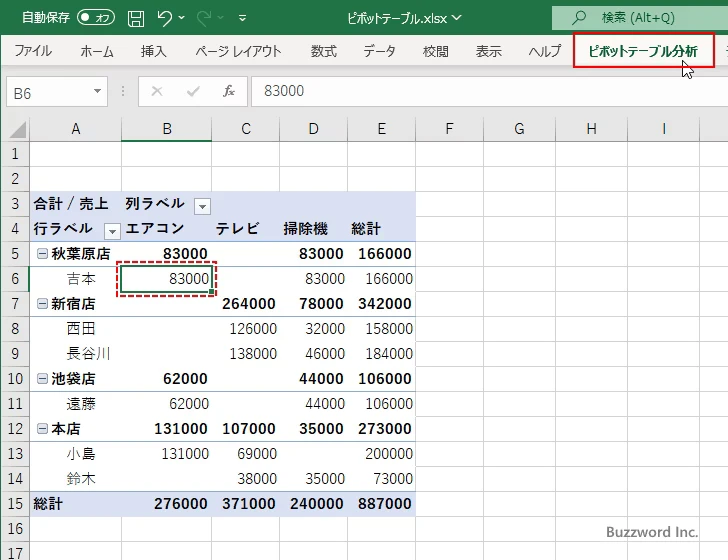This screenshot has height=560, width=728.
Task: Open the Redo history dropdown arrow
Action: (x=221, y=18)
